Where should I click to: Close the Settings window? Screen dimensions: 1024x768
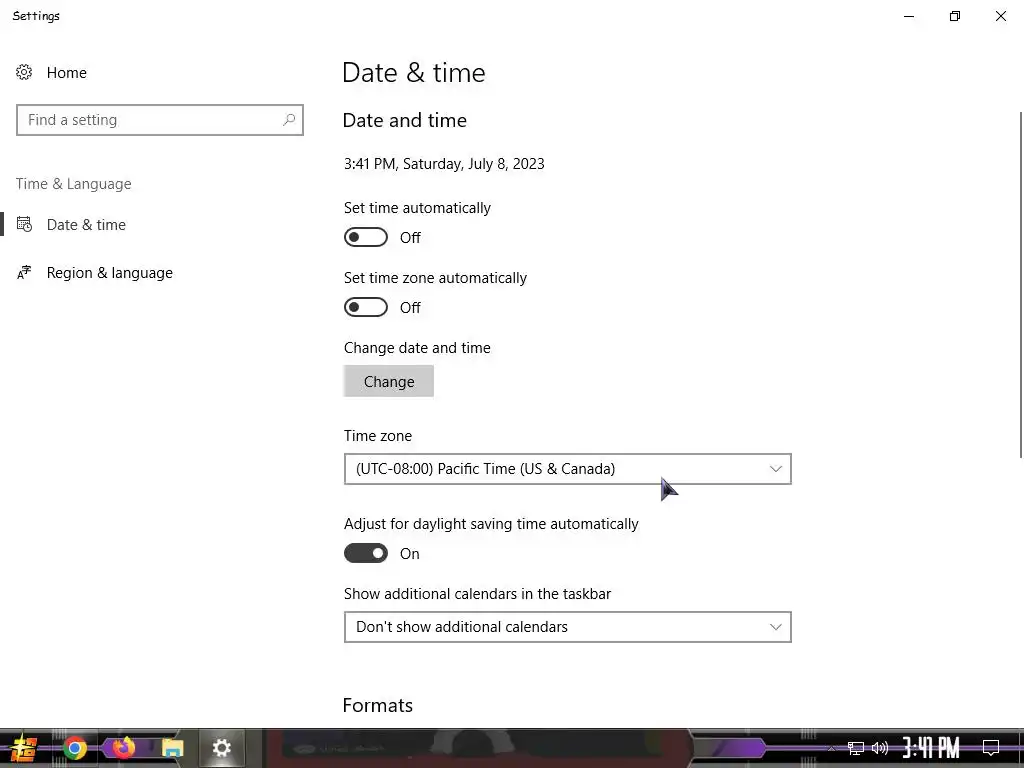pyautogui.click(x=1000, y=16)
